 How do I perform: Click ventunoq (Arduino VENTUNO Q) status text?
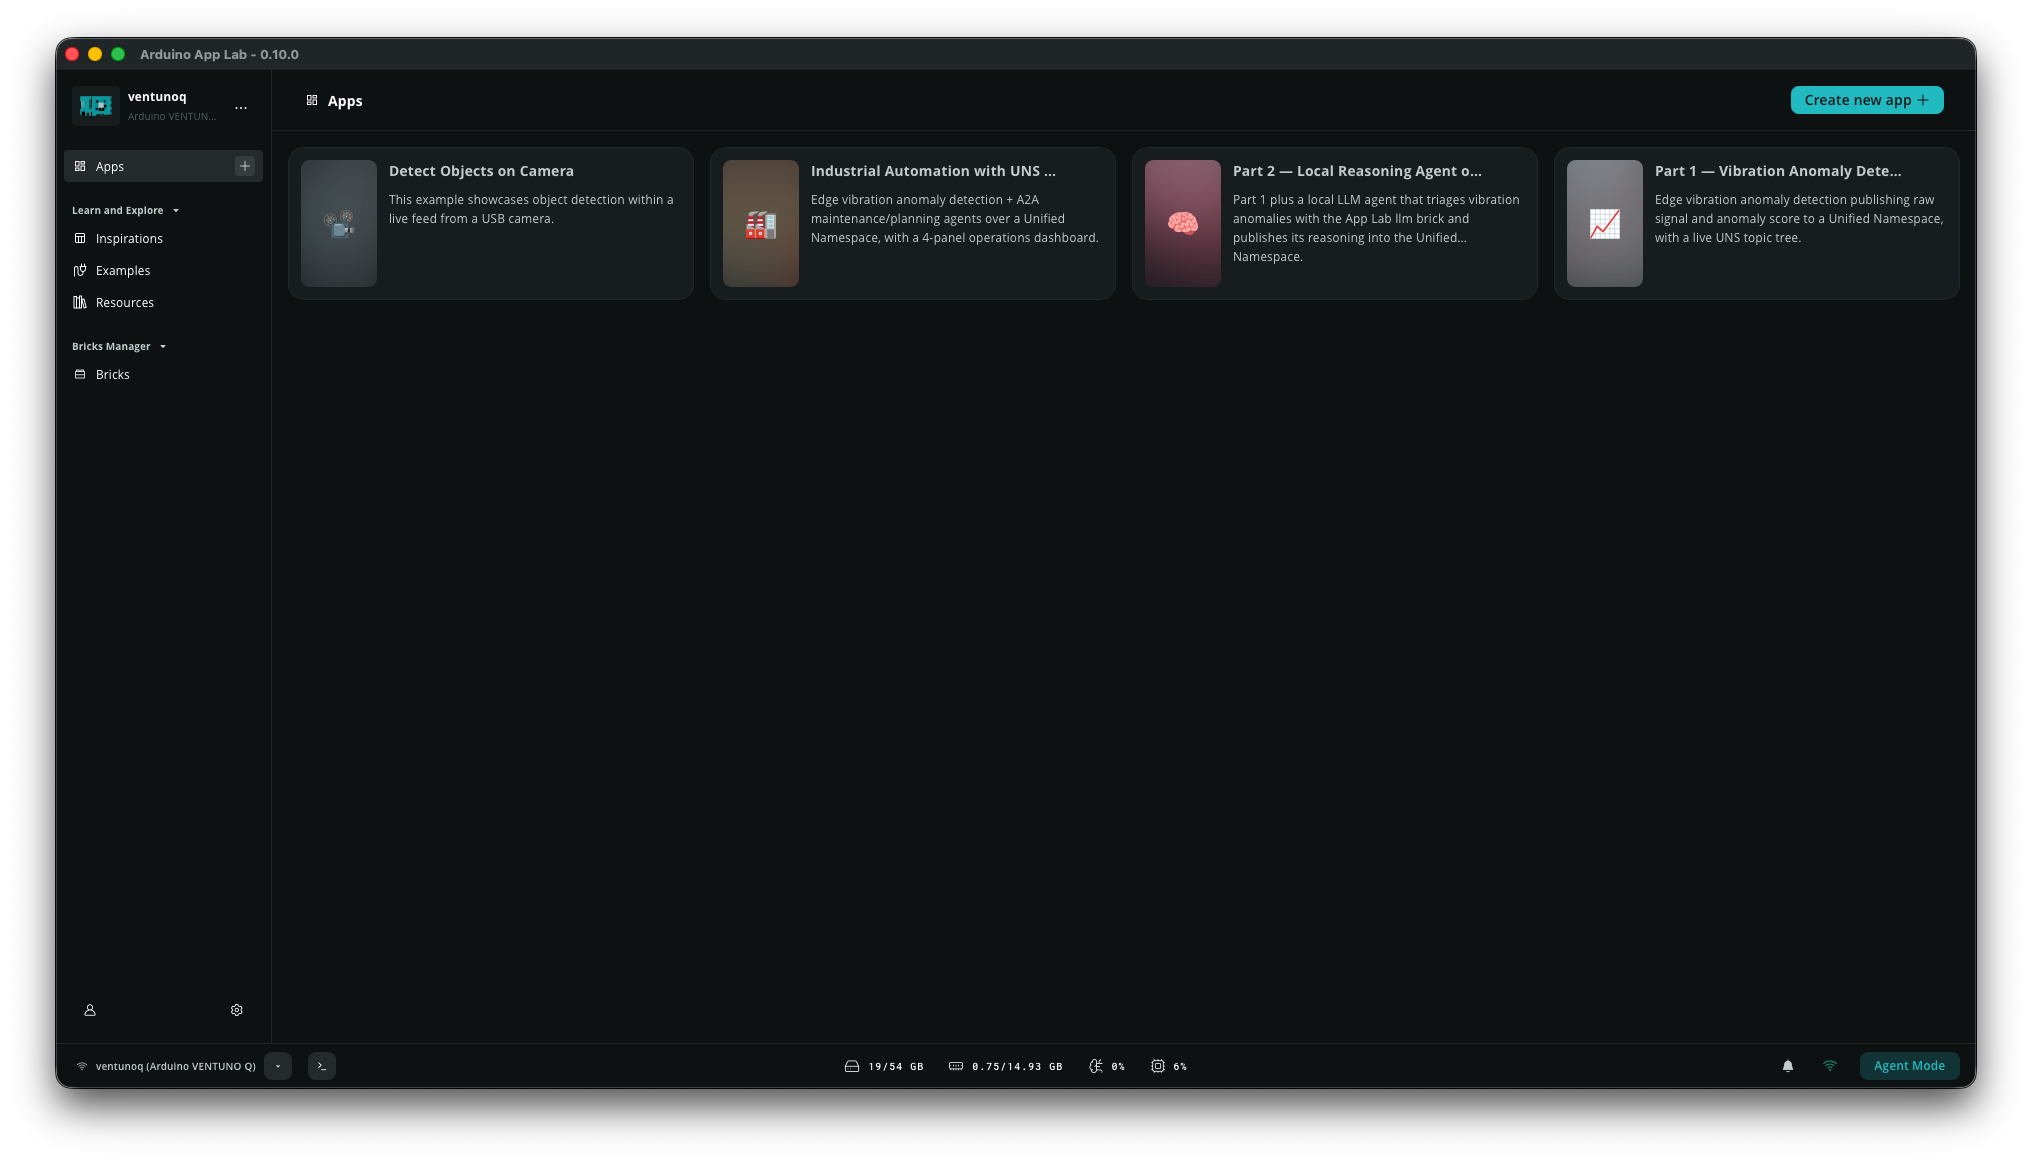coord(176,1066)
